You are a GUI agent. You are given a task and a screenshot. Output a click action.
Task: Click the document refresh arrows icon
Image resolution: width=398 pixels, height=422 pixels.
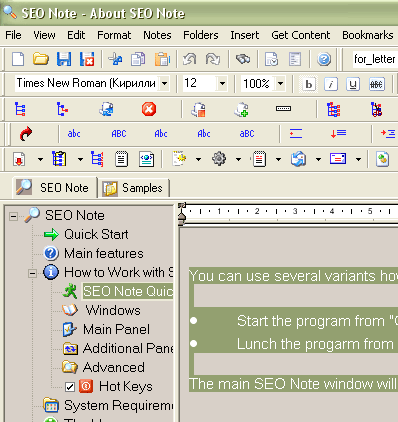click(298, 159)
